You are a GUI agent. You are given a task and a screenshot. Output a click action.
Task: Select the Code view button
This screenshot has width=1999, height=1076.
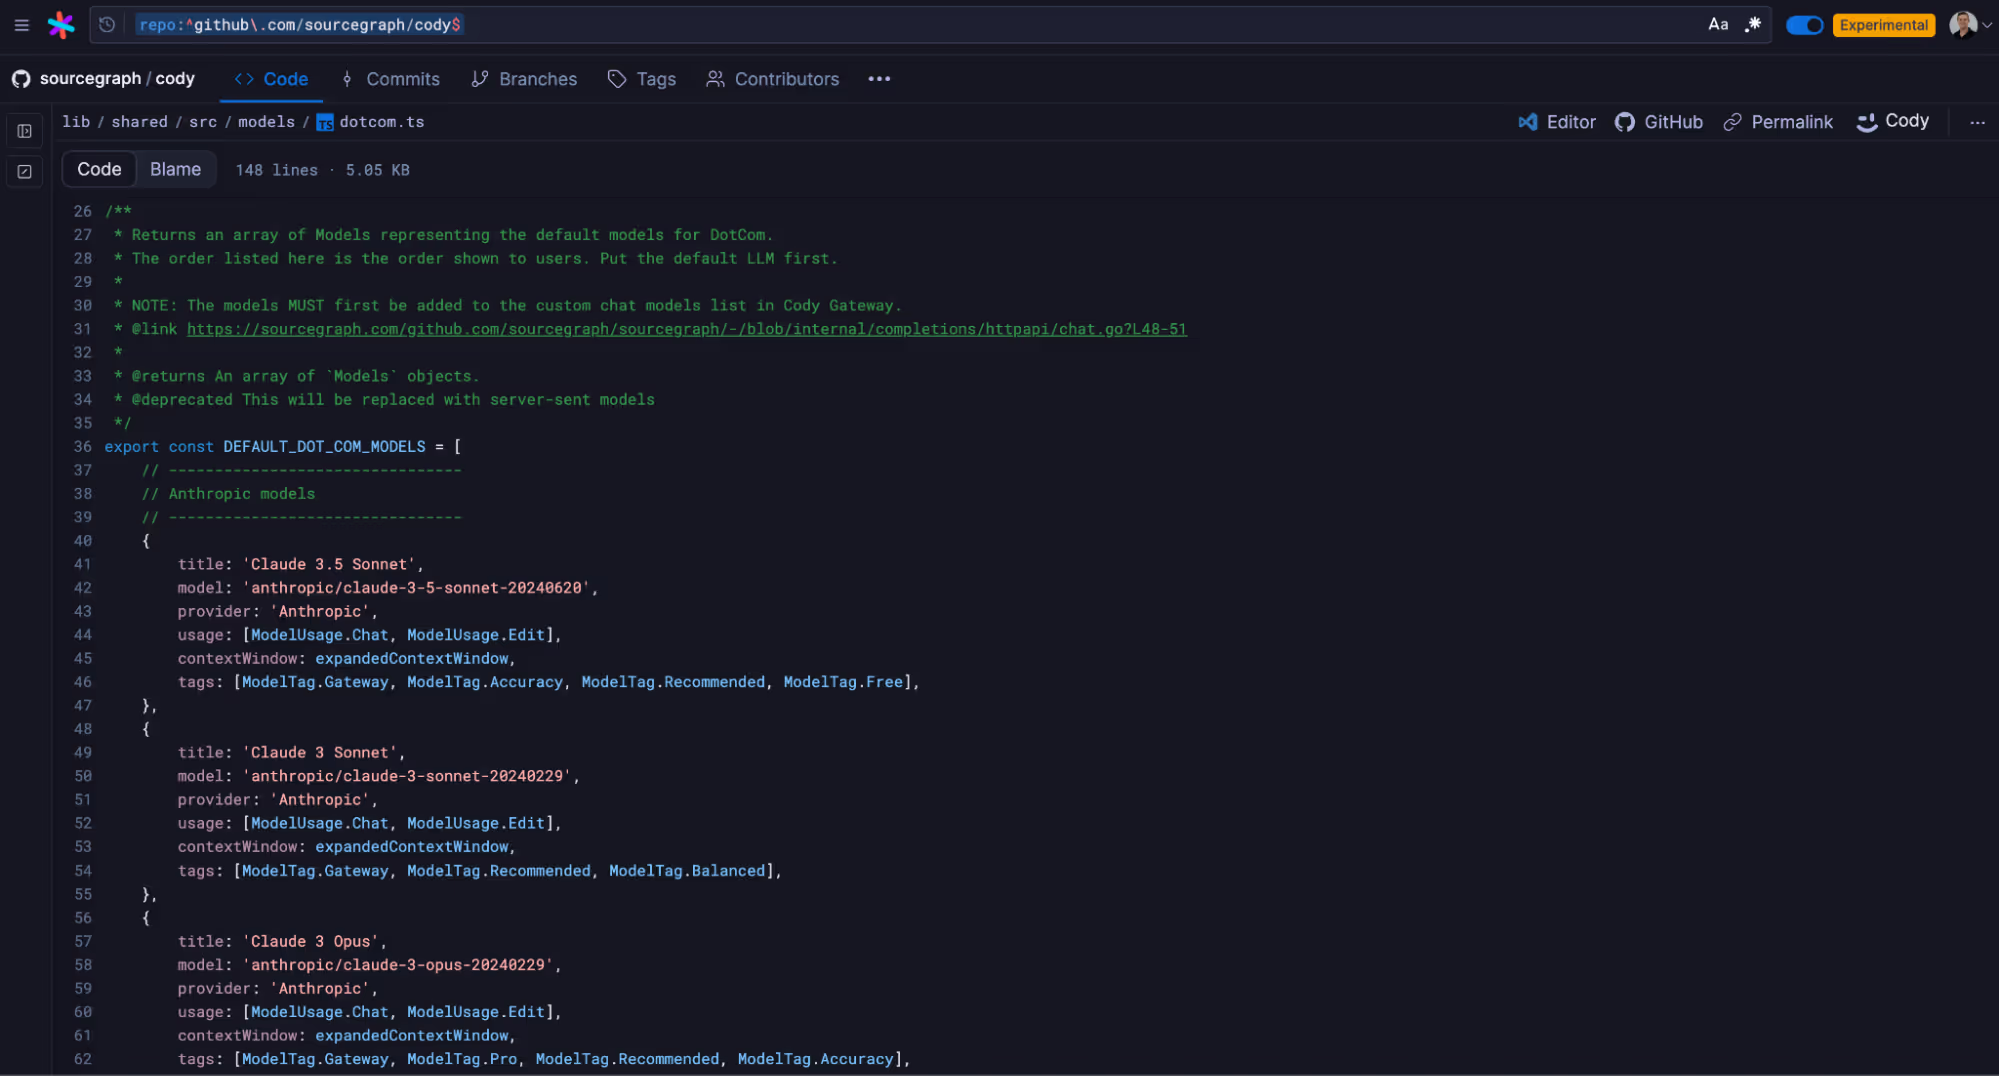[x=99, y=169]
